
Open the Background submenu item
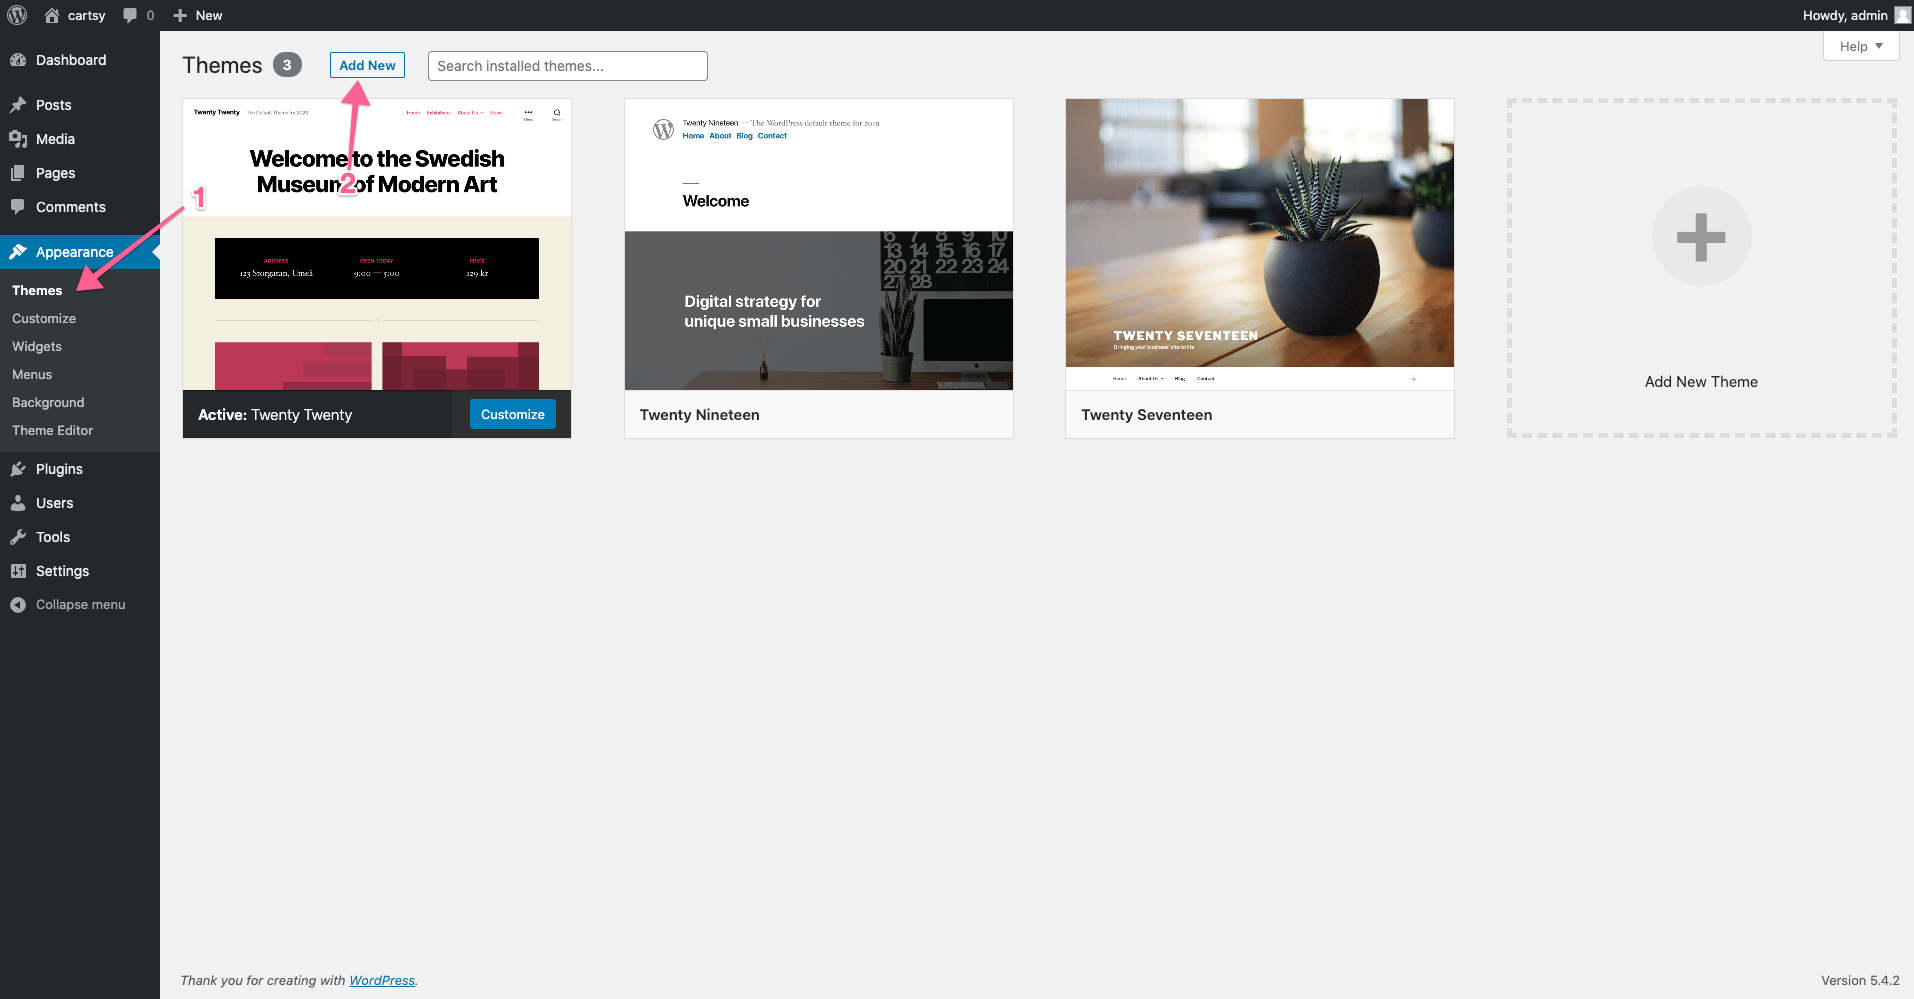tap(48, 402)
